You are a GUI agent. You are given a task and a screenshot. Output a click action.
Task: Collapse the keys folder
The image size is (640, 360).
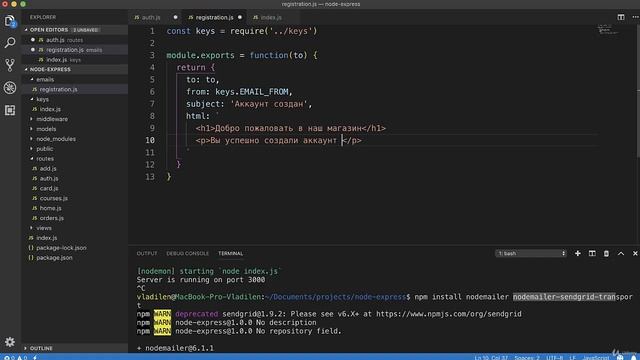coord(42,99)
